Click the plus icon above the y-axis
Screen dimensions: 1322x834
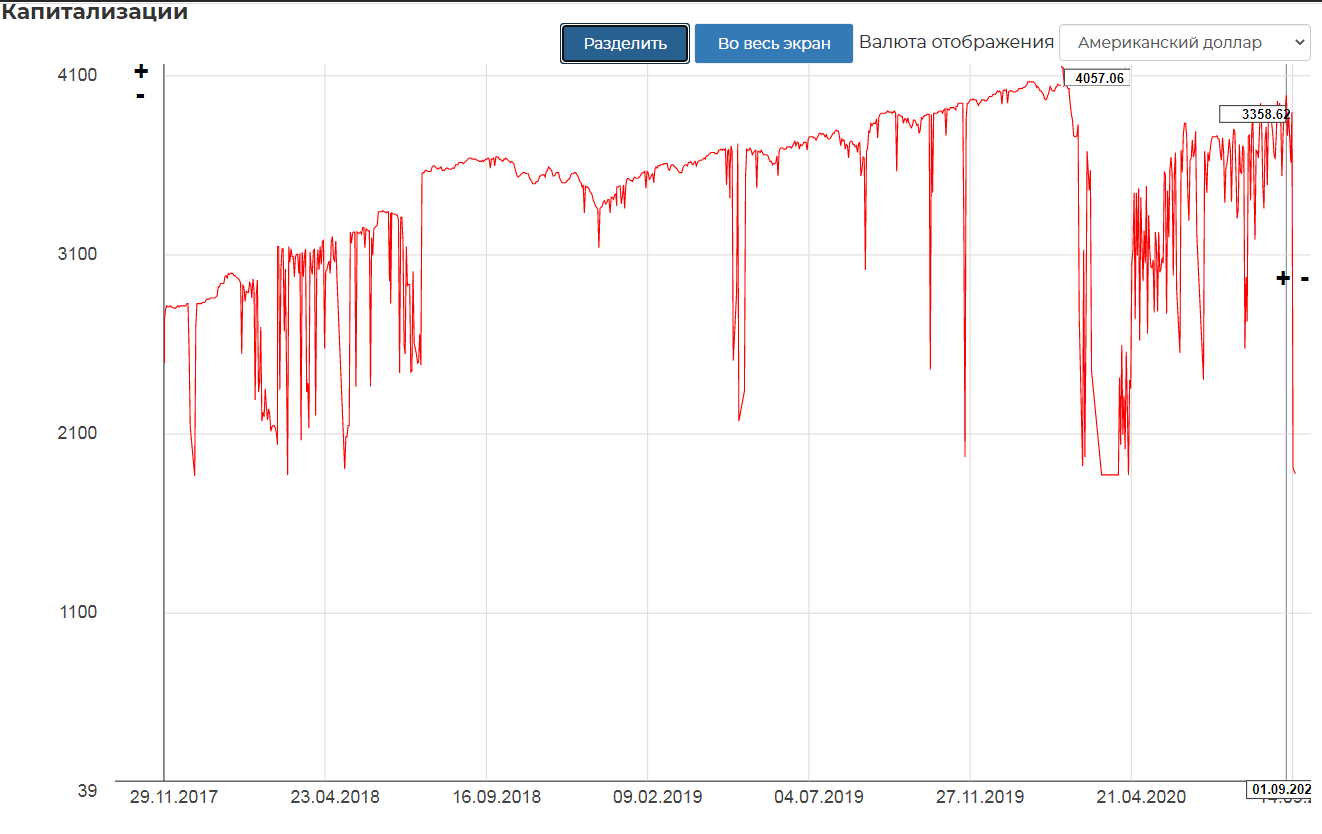(141, 71)
